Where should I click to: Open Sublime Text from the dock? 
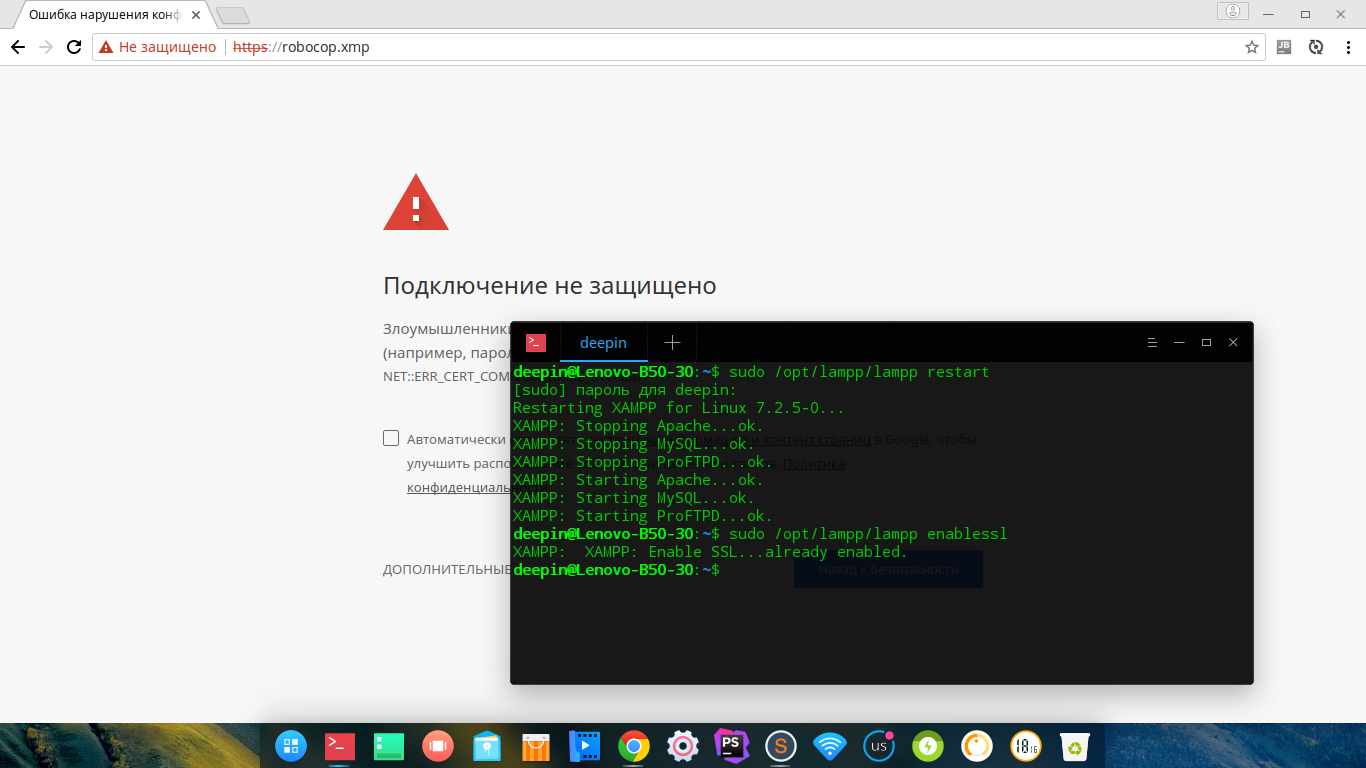781,745
